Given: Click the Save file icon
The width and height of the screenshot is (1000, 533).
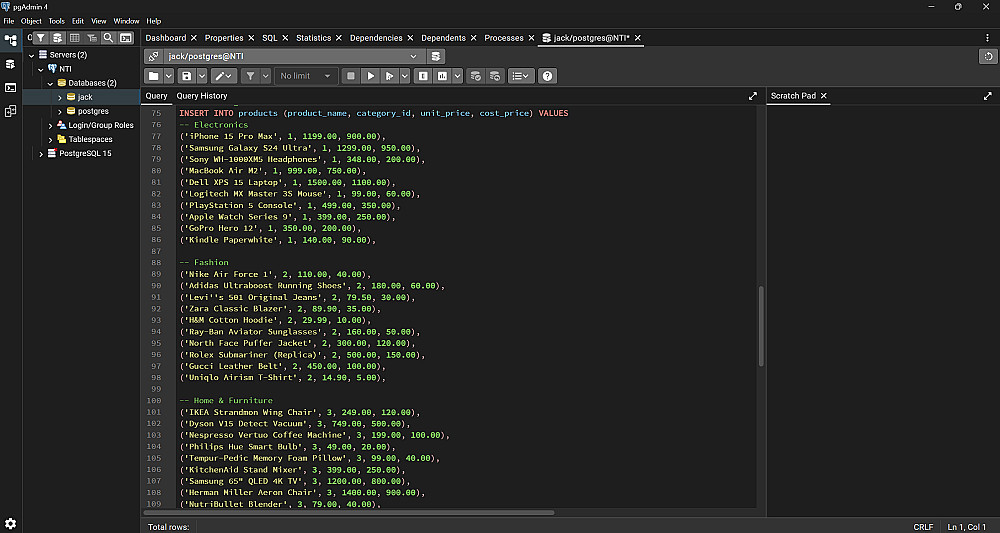Looking at the screenshot, I should click(x=186, y=76).
